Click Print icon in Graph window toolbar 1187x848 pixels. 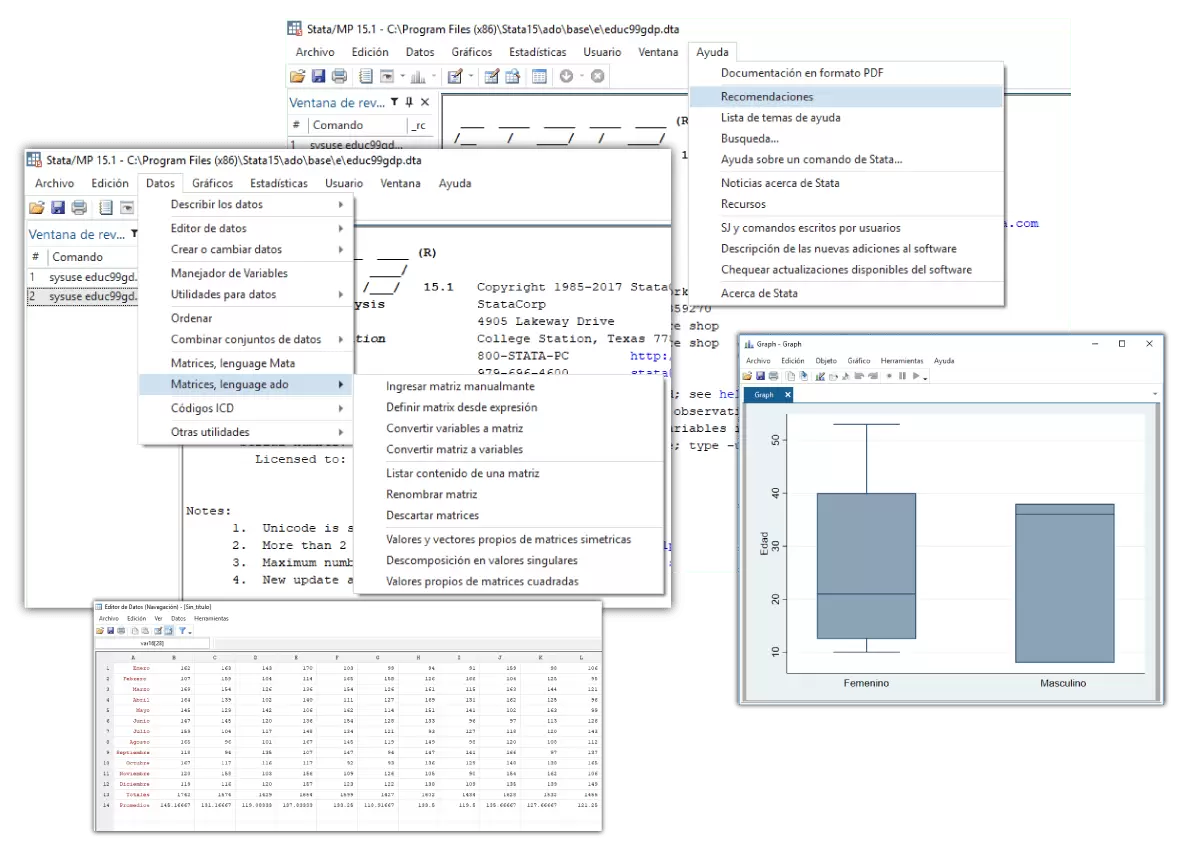click(773, 376)
